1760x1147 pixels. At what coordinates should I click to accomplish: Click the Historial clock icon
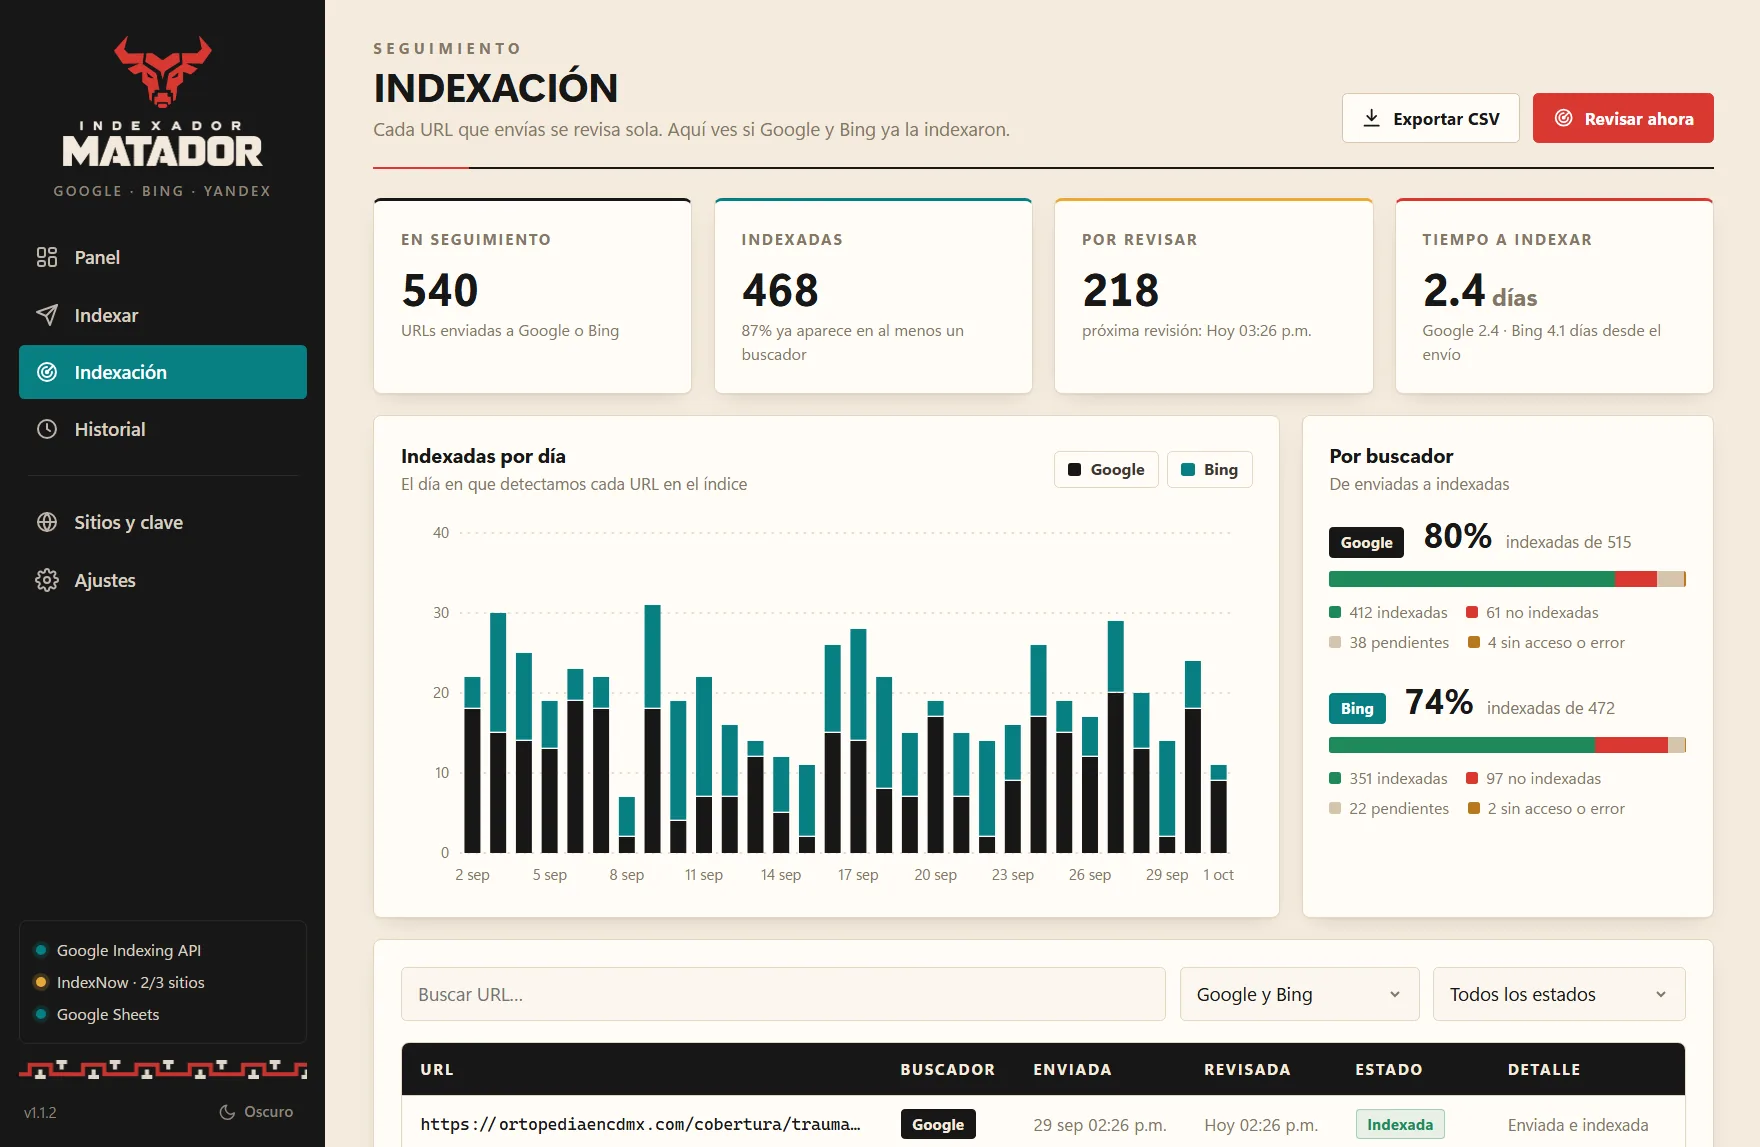(x=47, y=429)
